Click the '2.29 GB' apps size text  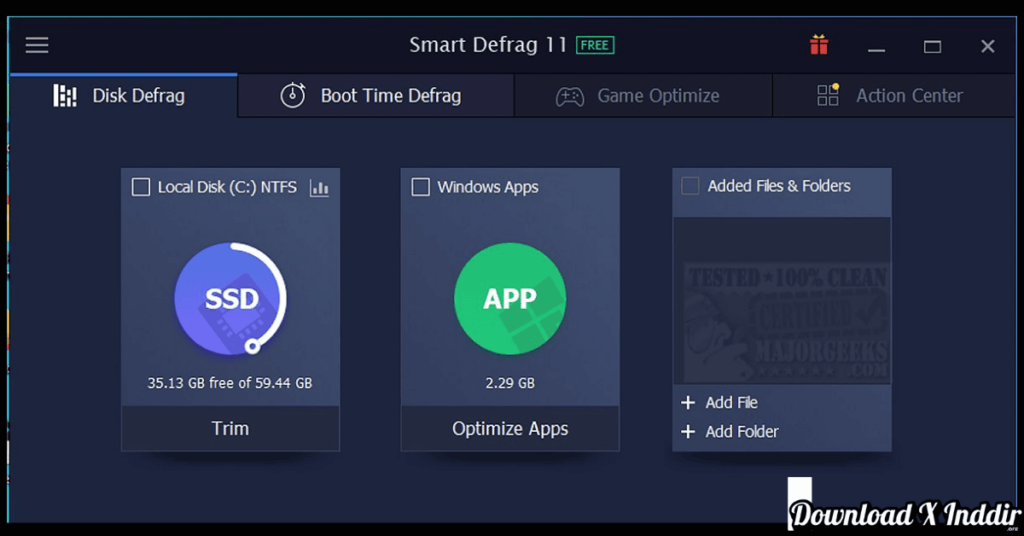(510, 383)
